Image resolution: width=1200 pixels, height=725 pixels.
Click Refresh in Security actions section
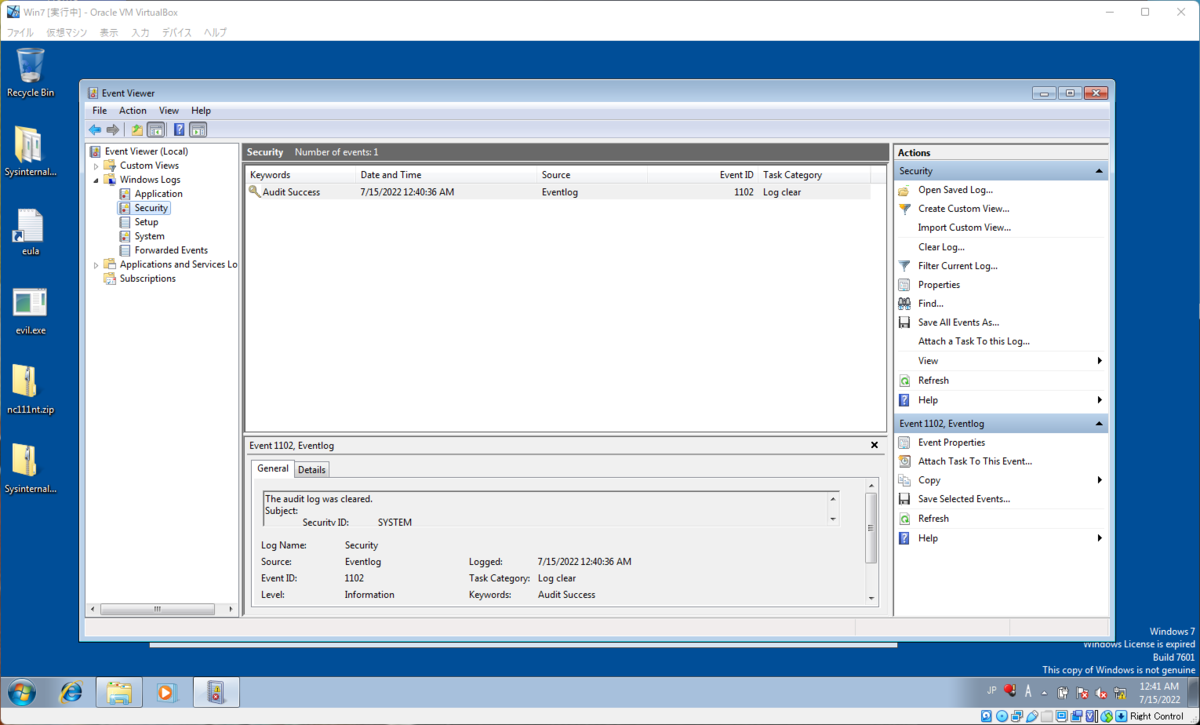pos(933,381)
